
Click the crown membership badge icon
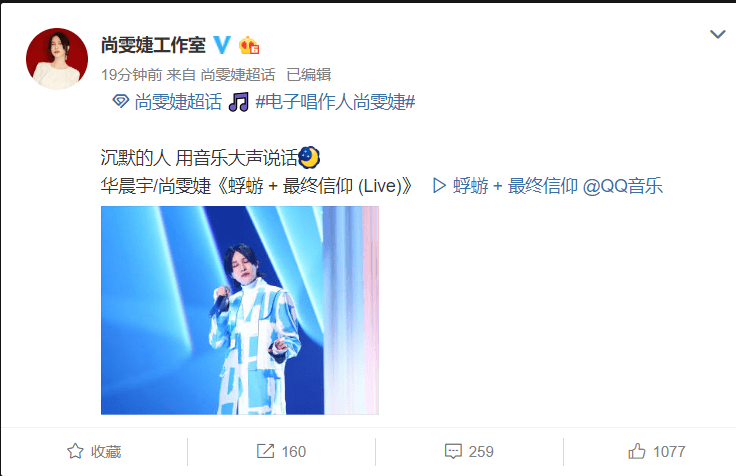(x=249, y=45)
